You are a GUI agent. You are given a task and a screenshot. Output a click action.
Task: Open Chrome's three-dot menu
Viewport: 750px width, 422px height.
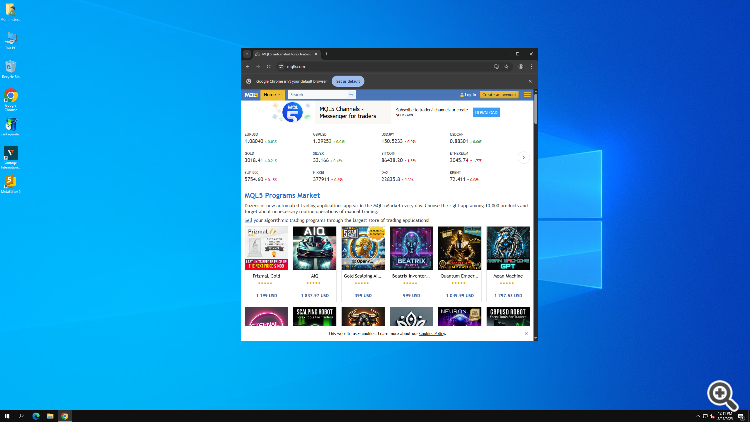tap(531, 67)
